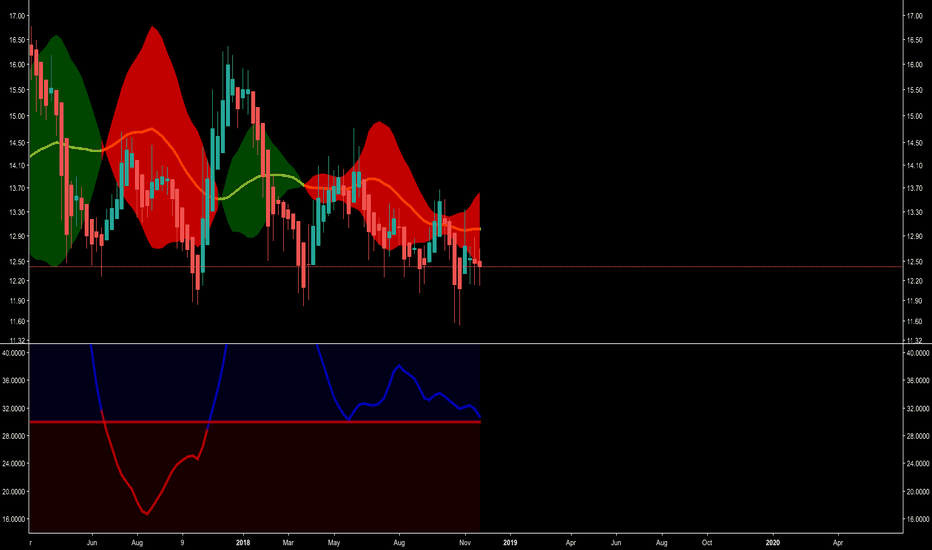Click the 28.0000 label on the right indicator axis
Image resolution: width=932 pixels, height=550 pixels.
pos(918,436)
